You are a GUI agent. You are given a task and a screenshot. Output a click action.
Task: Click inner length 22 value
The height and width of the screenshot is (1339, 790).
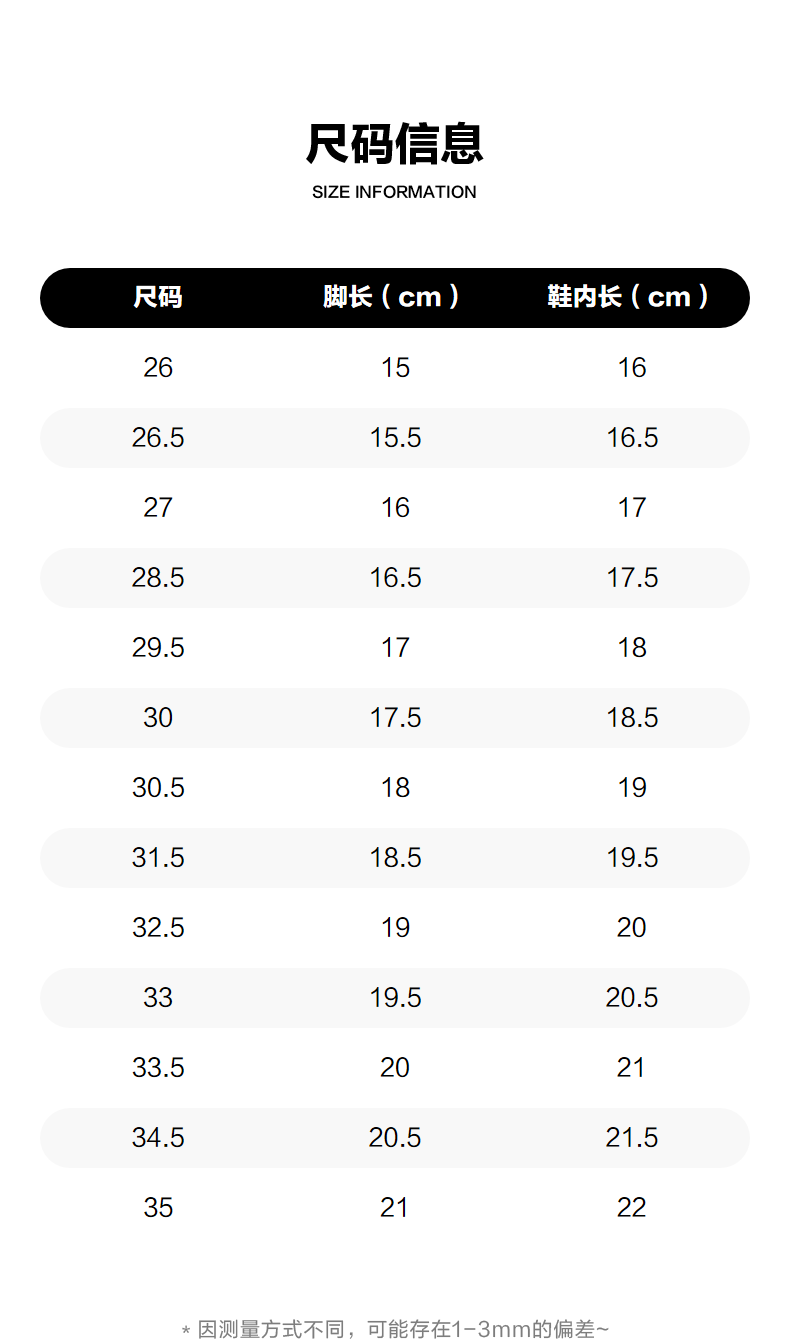tap(632, 1208)
